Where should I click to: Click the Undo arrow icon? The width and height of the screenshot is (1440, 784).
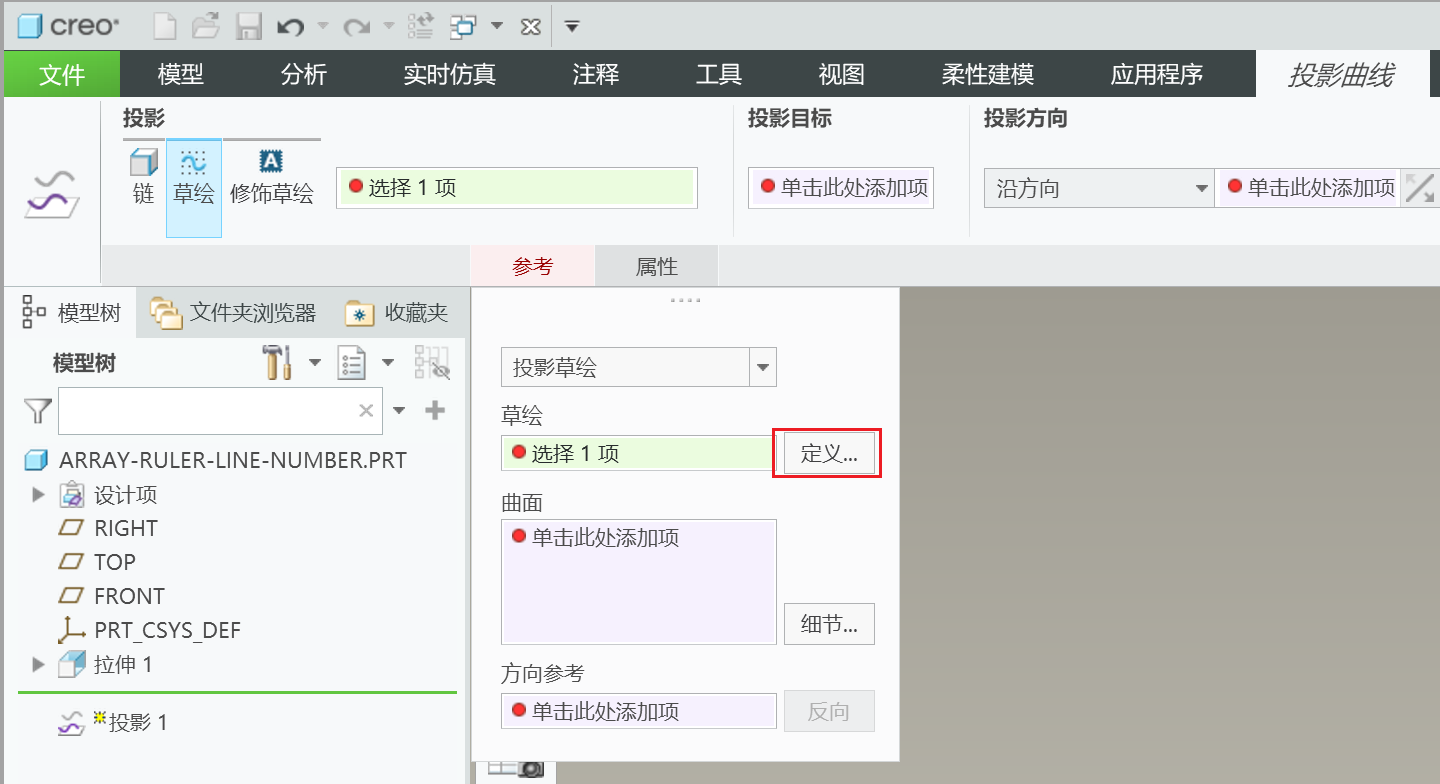(x=290, y=26)
